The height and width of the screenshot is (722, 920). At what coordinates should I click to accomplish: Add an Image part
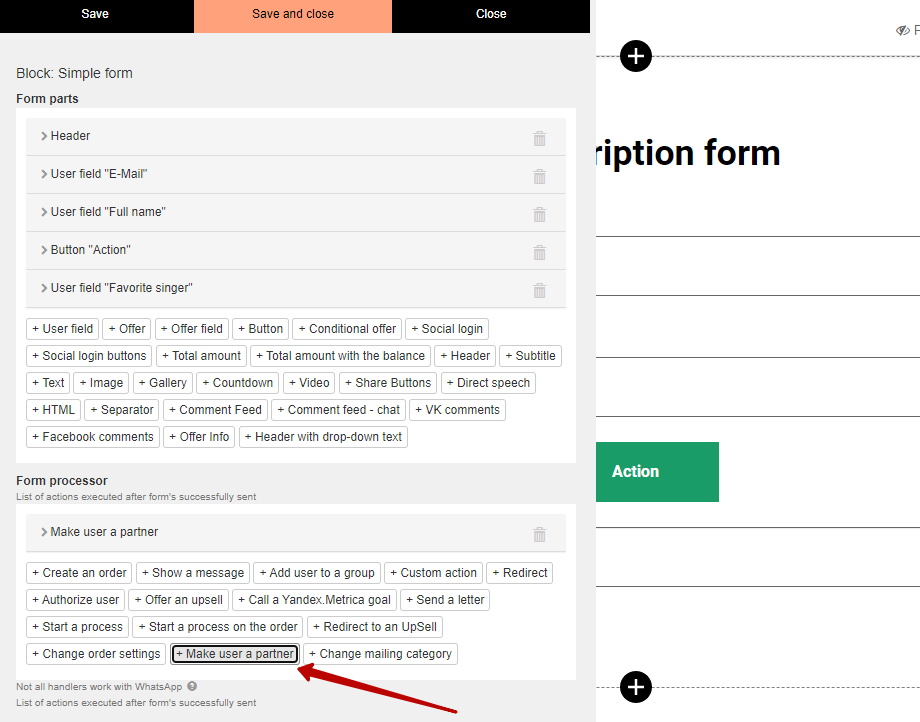(x=102, y=383)
